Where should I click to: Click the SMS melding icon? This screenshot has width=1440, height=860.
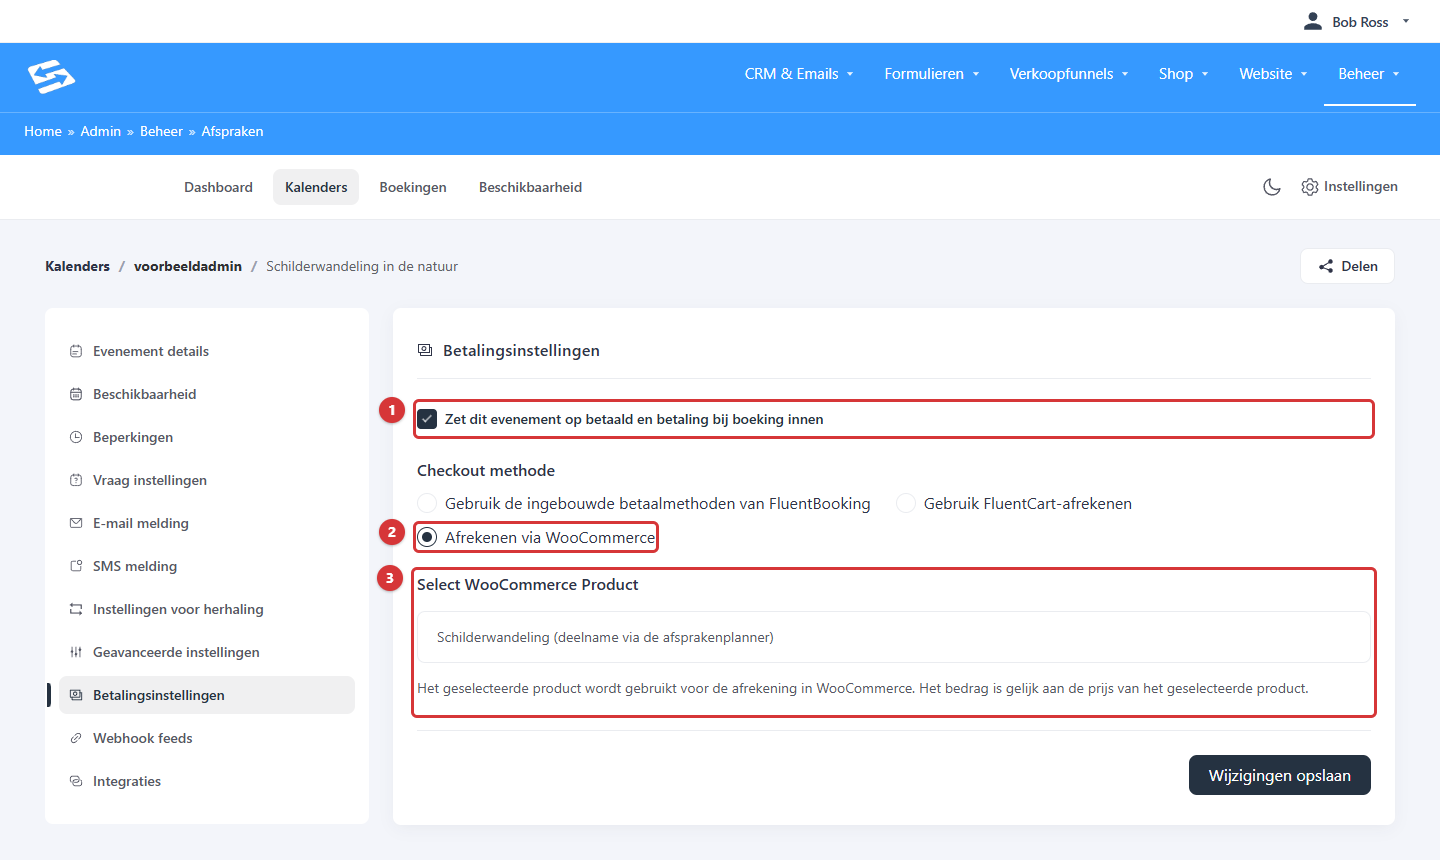(76, 566)
